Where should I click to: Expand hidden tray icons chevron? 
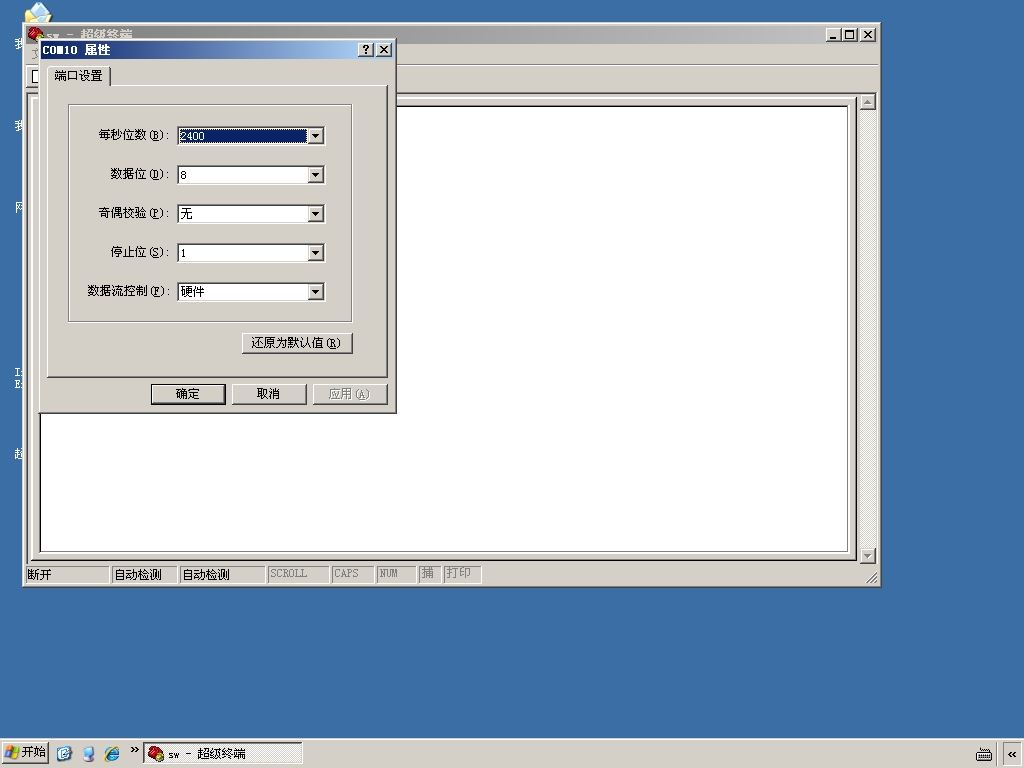1012,754
